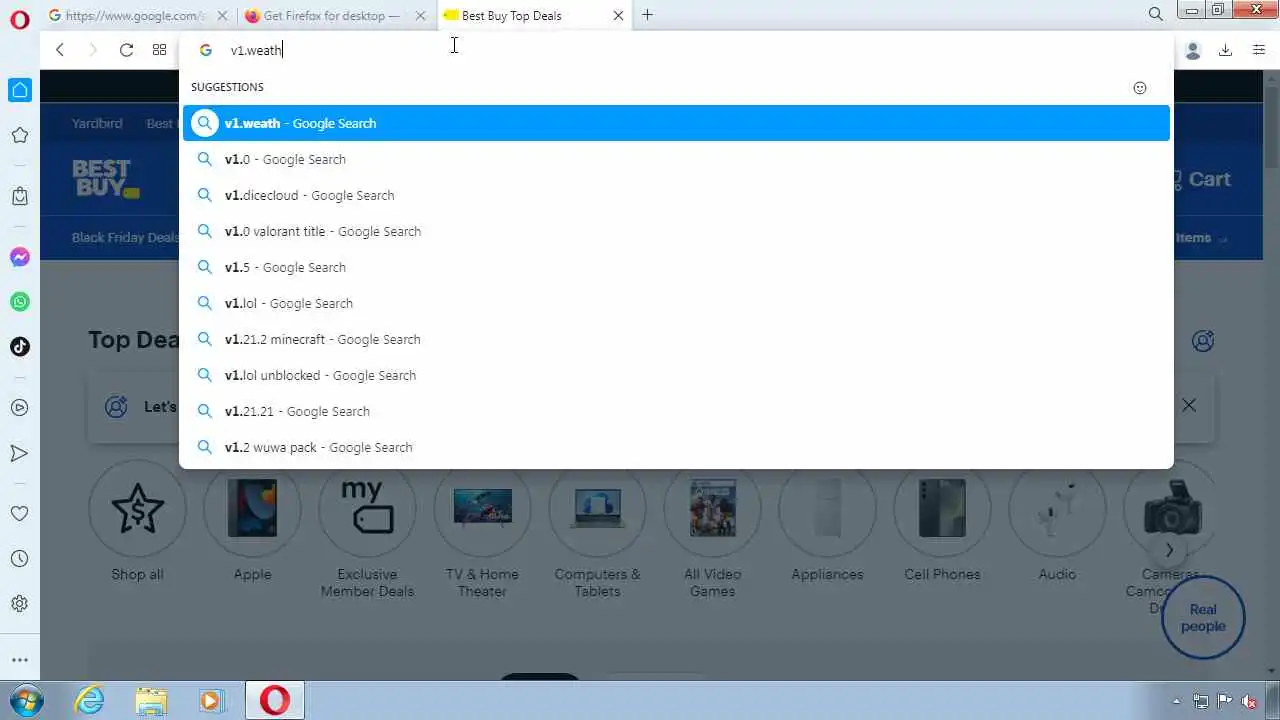Open the Audio category

(x=1057, y=520)
